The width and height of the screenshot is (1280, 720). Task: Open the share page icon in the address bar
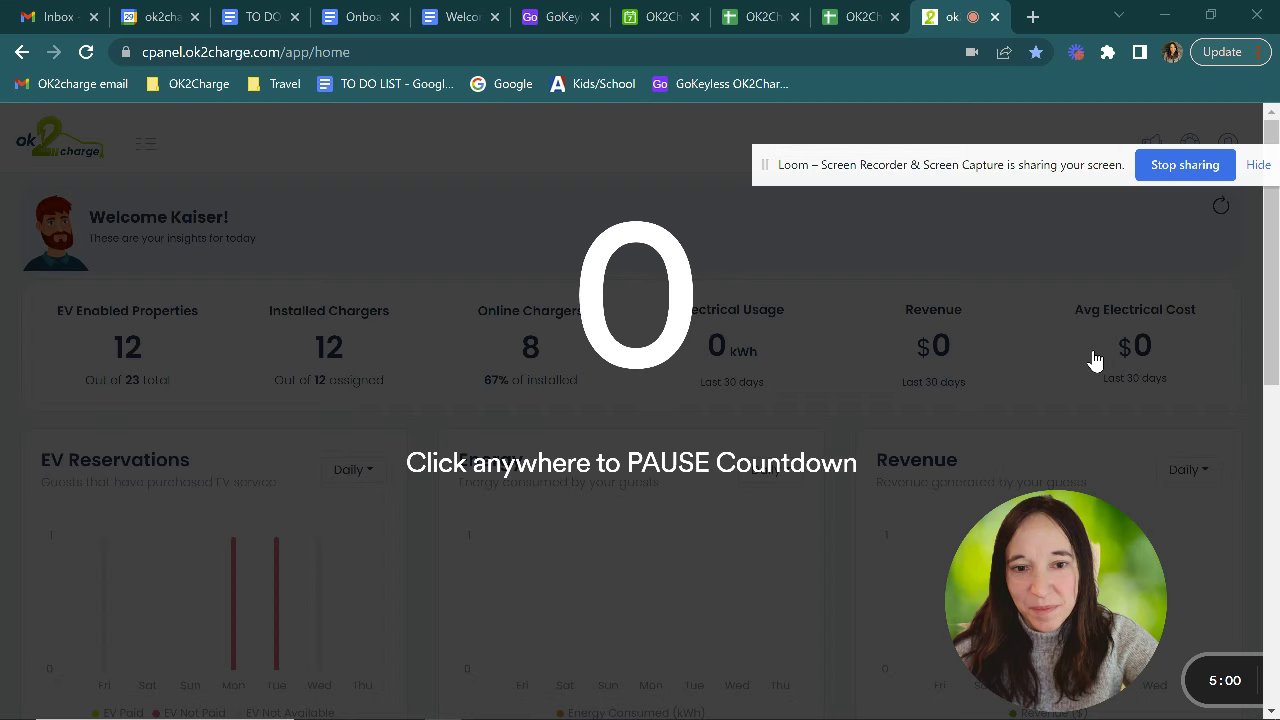tap(1004, 52)
